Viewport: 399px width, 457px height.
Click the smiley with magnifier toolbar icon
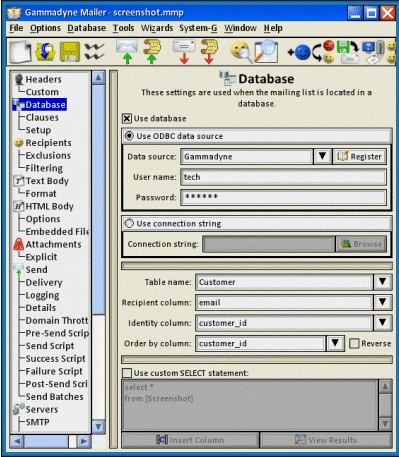241,52
